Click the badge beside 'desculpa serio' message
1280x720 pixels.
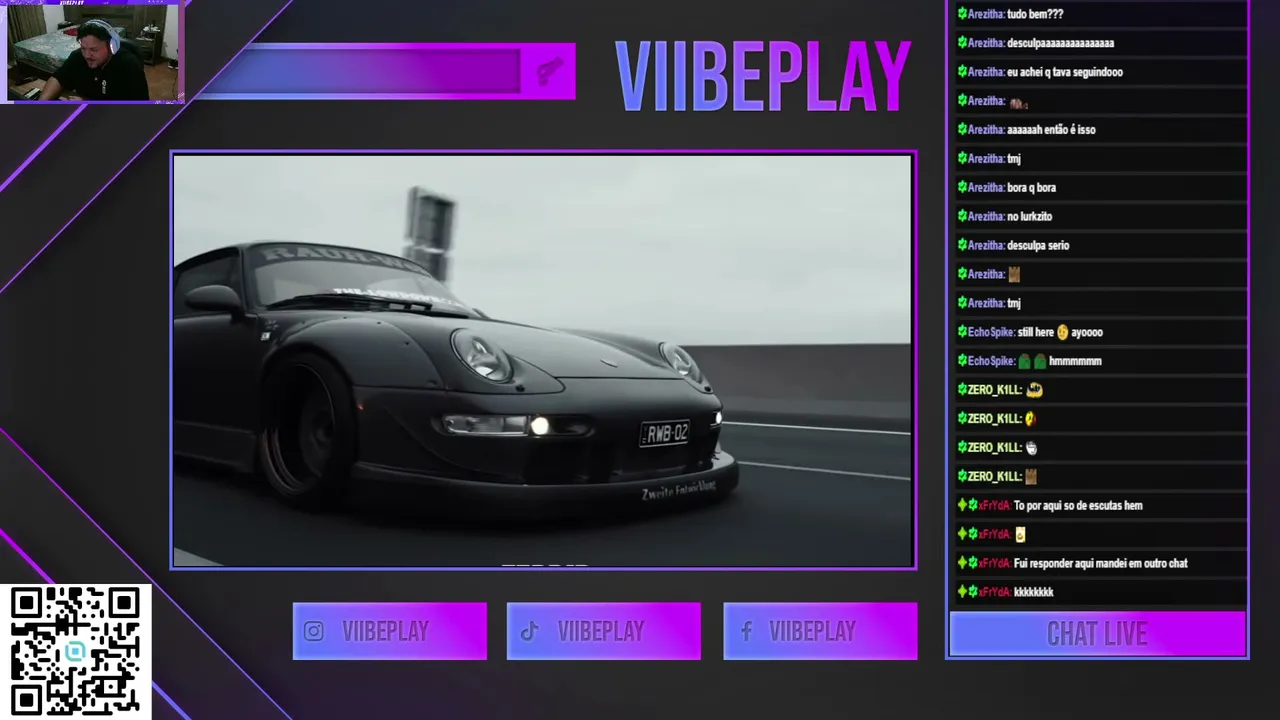coord(962,245)
